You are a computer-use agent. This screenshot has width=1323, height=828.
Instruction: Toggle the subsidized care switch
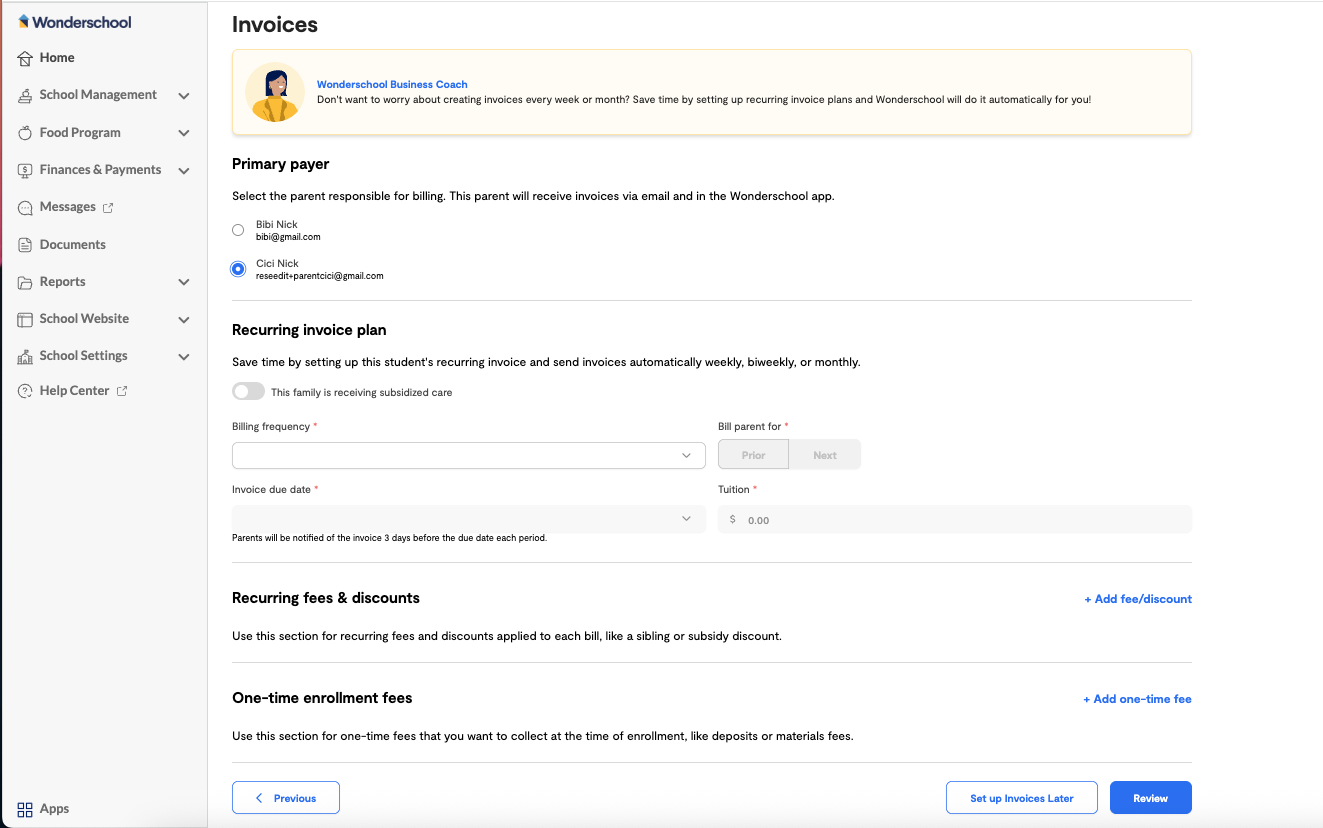(248, 392)
